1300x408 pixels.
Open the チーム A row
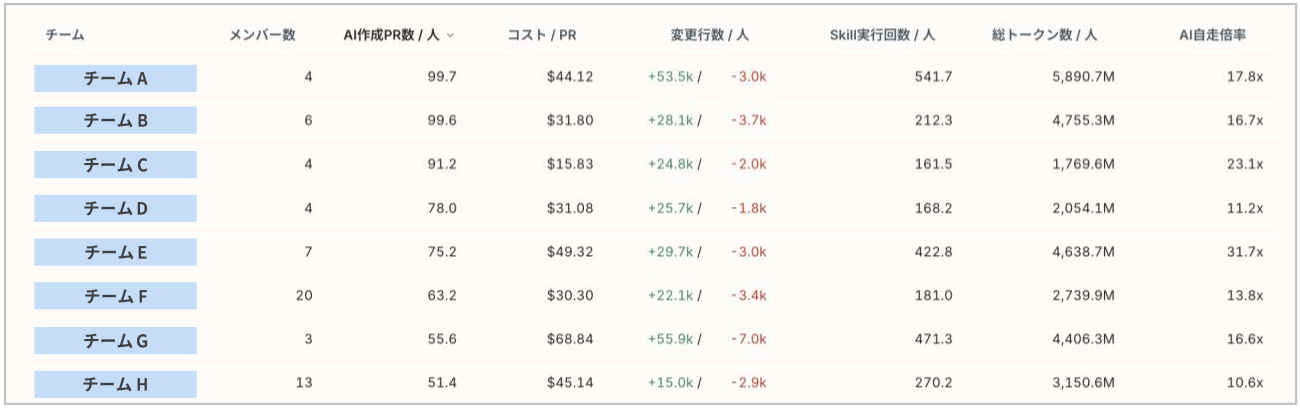point(655,77)
